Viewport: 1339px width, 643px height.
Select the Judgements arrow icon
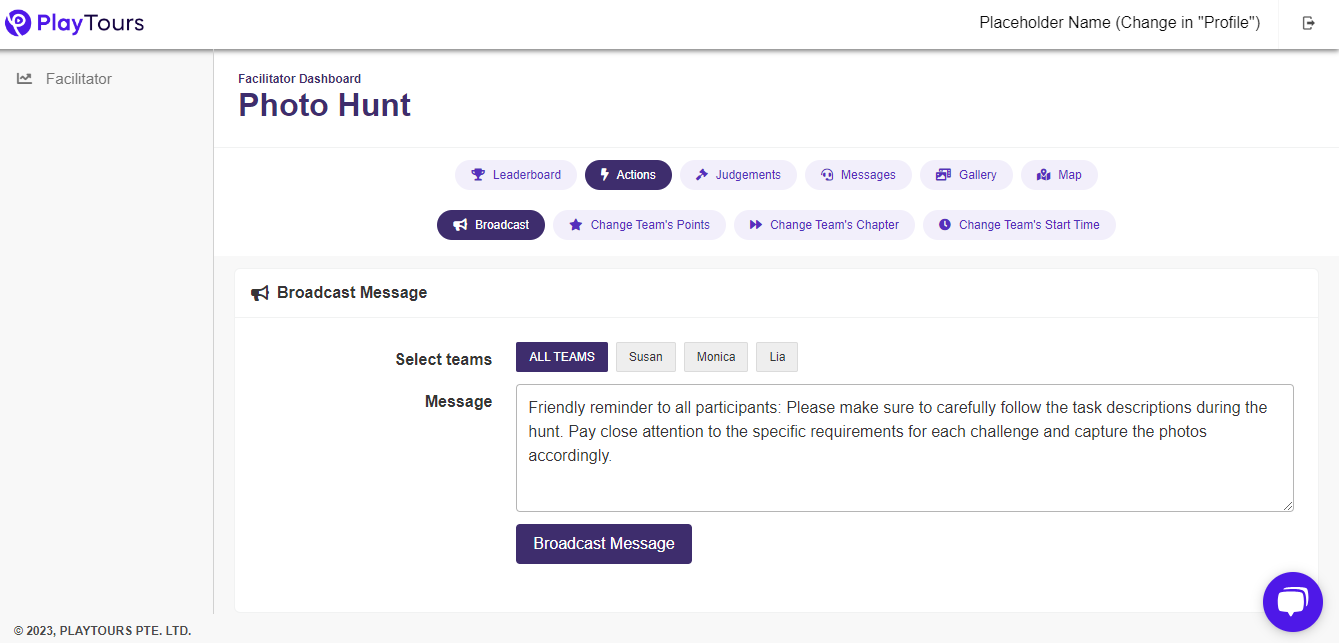pyautogui.click(x=703, y=175)
